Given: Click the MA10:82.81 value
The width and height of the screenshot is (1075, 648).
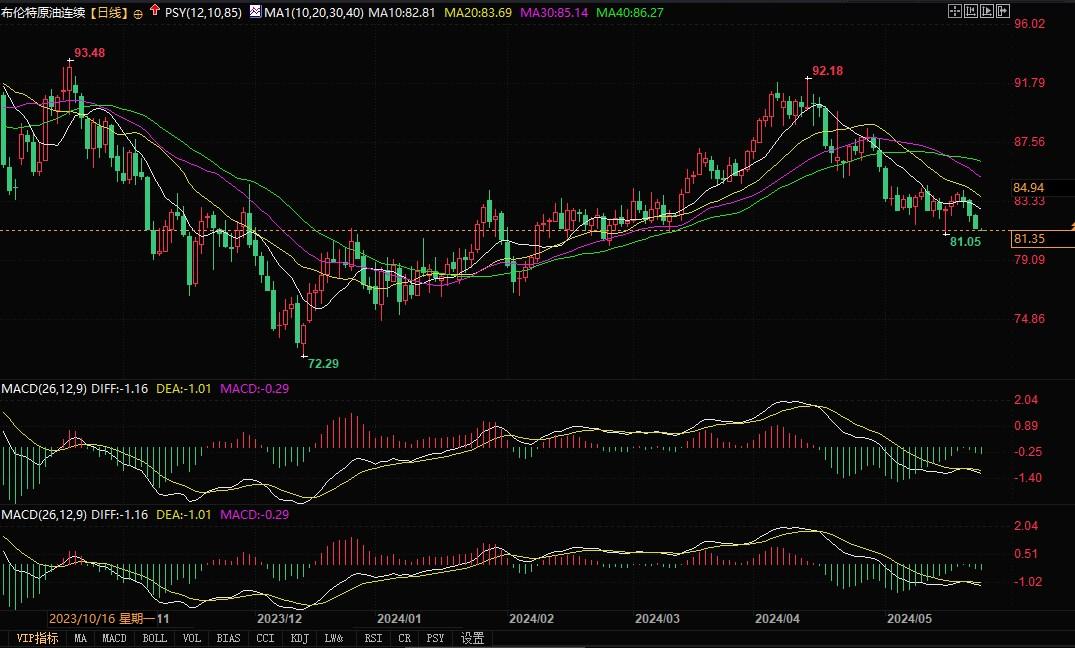Looking at the screenshot, I should click(402, 12).
